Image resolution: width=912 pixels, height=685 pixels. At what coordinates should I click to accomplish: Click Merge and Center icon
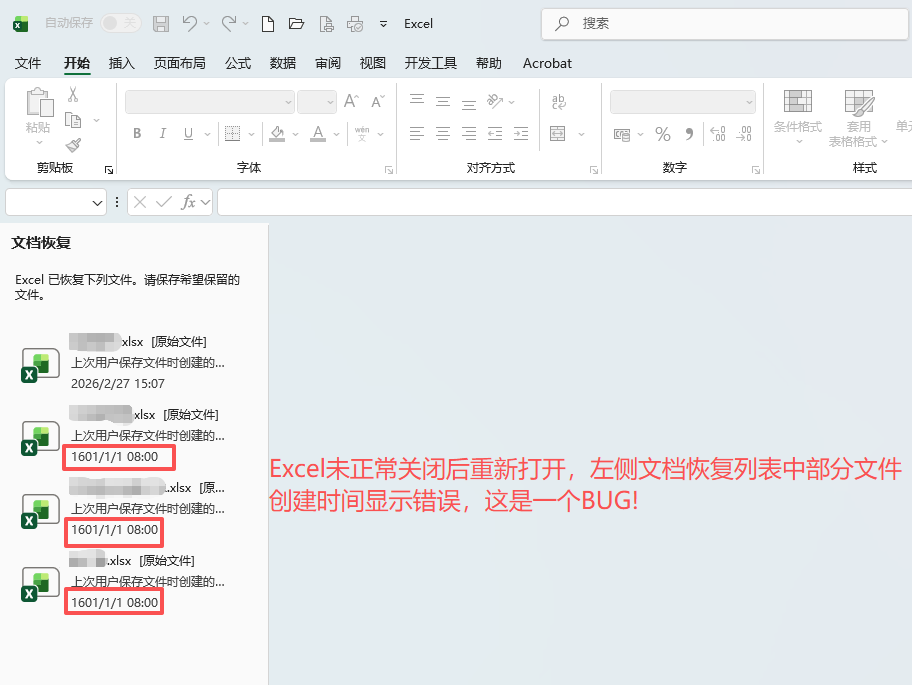click(x=558, y=134)
